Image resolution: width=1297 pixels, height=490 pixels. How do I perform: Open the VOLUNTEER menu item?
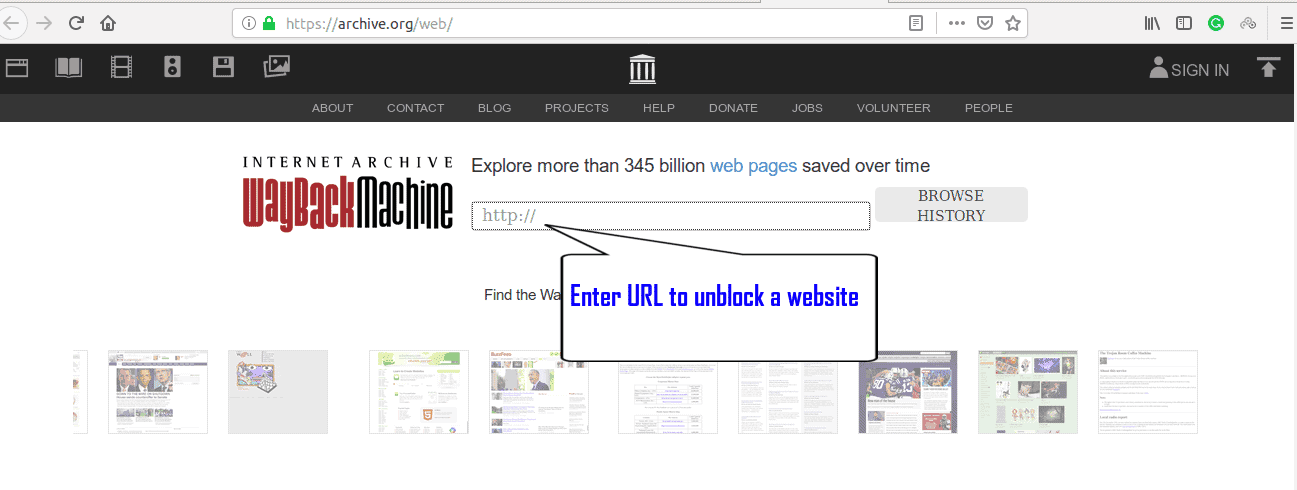[894, 108]
